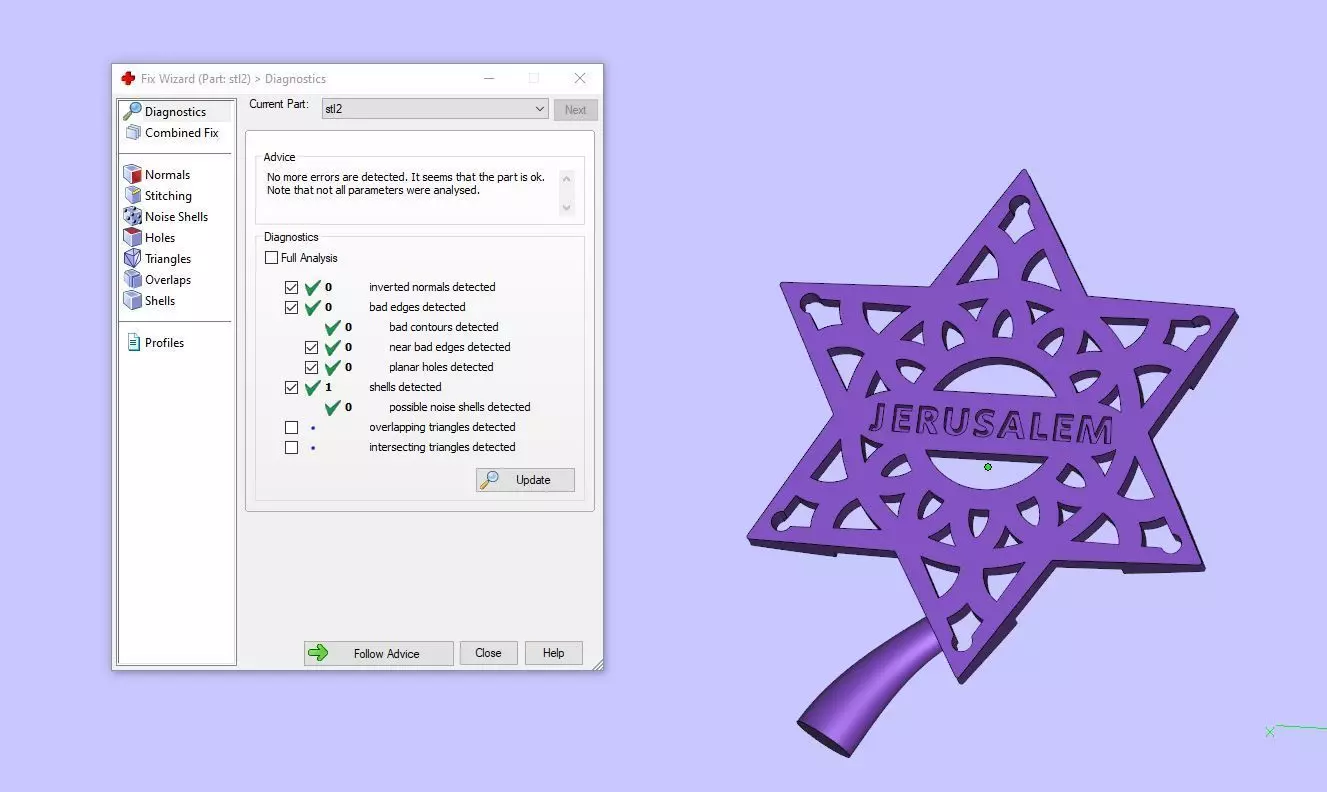The height and width of the screenshot is (792, 1327).
Task: Click the Profiles label in the sidebar
Action: tap(164, 343)
